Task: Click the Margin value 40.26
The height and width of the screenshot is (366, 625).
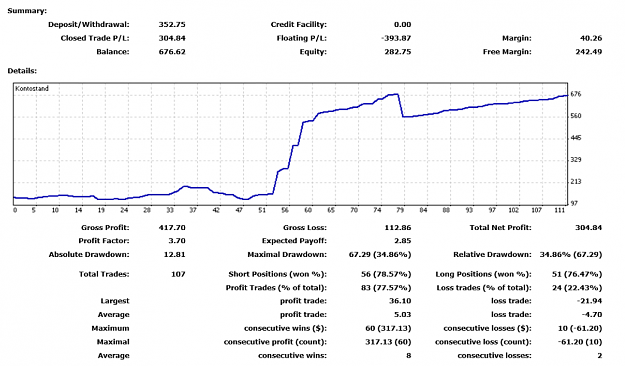Action: 591,38
